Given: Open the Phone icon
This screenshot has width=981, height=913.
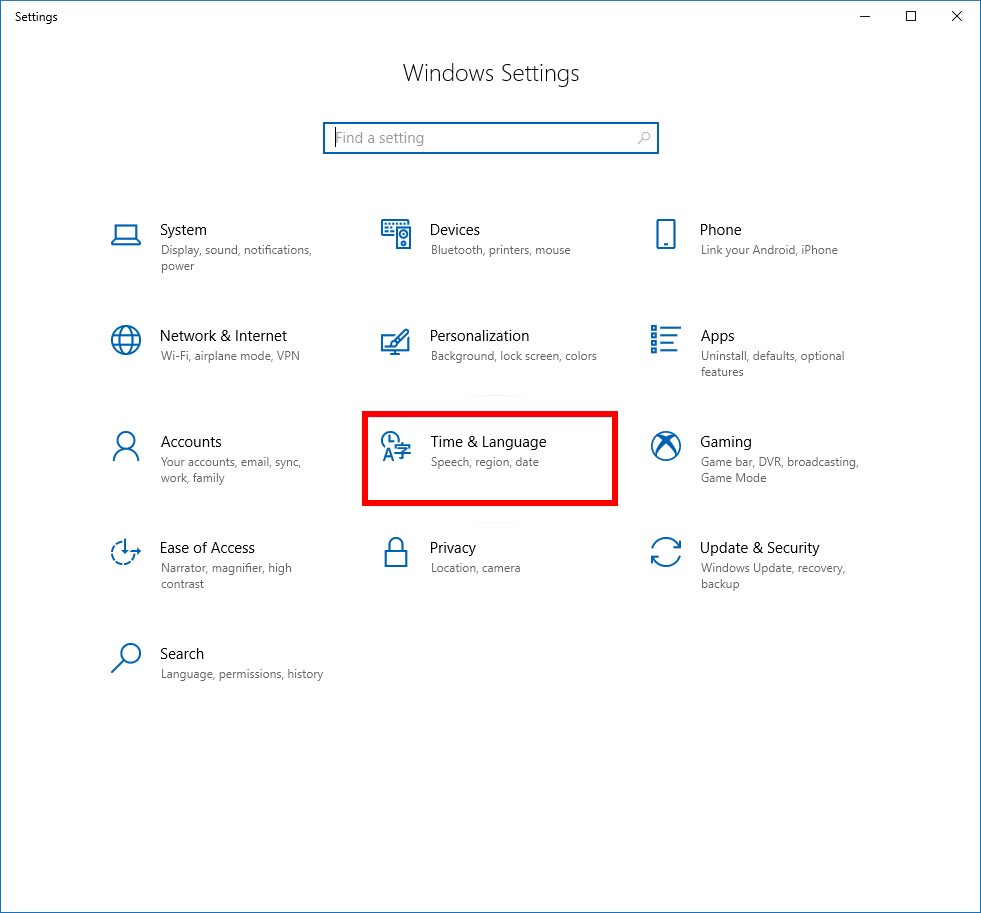Looking at the screenshot, I should [666, 234].
